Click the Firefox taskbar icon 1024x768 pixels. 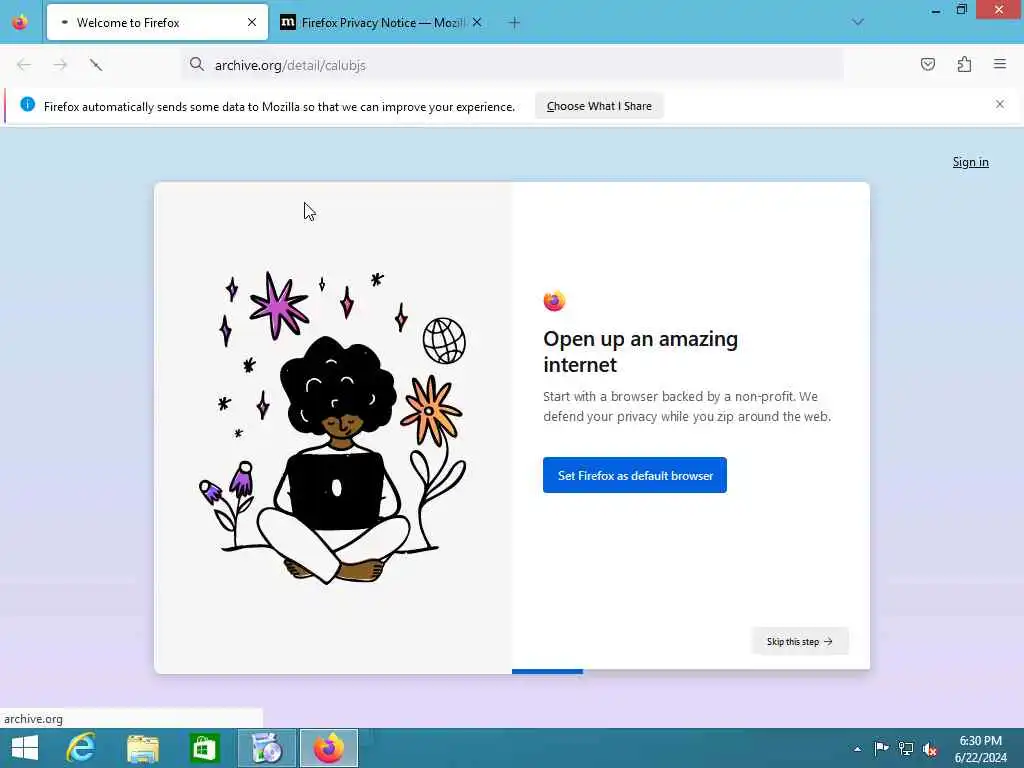(328, 748)
